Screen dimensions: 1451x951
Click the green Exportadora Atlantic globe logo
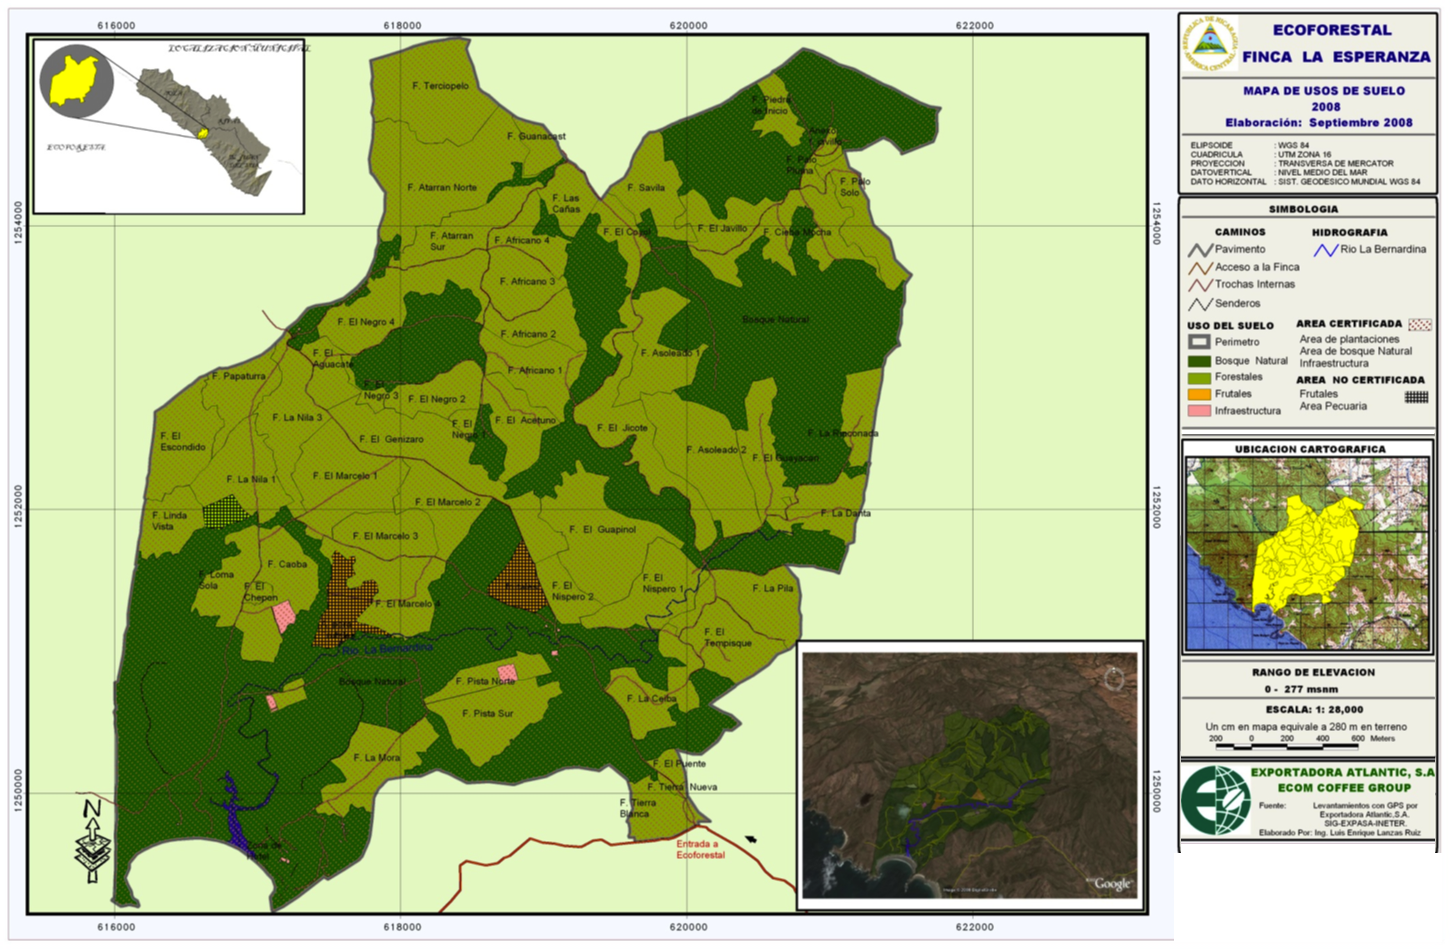pos(1214,801)
